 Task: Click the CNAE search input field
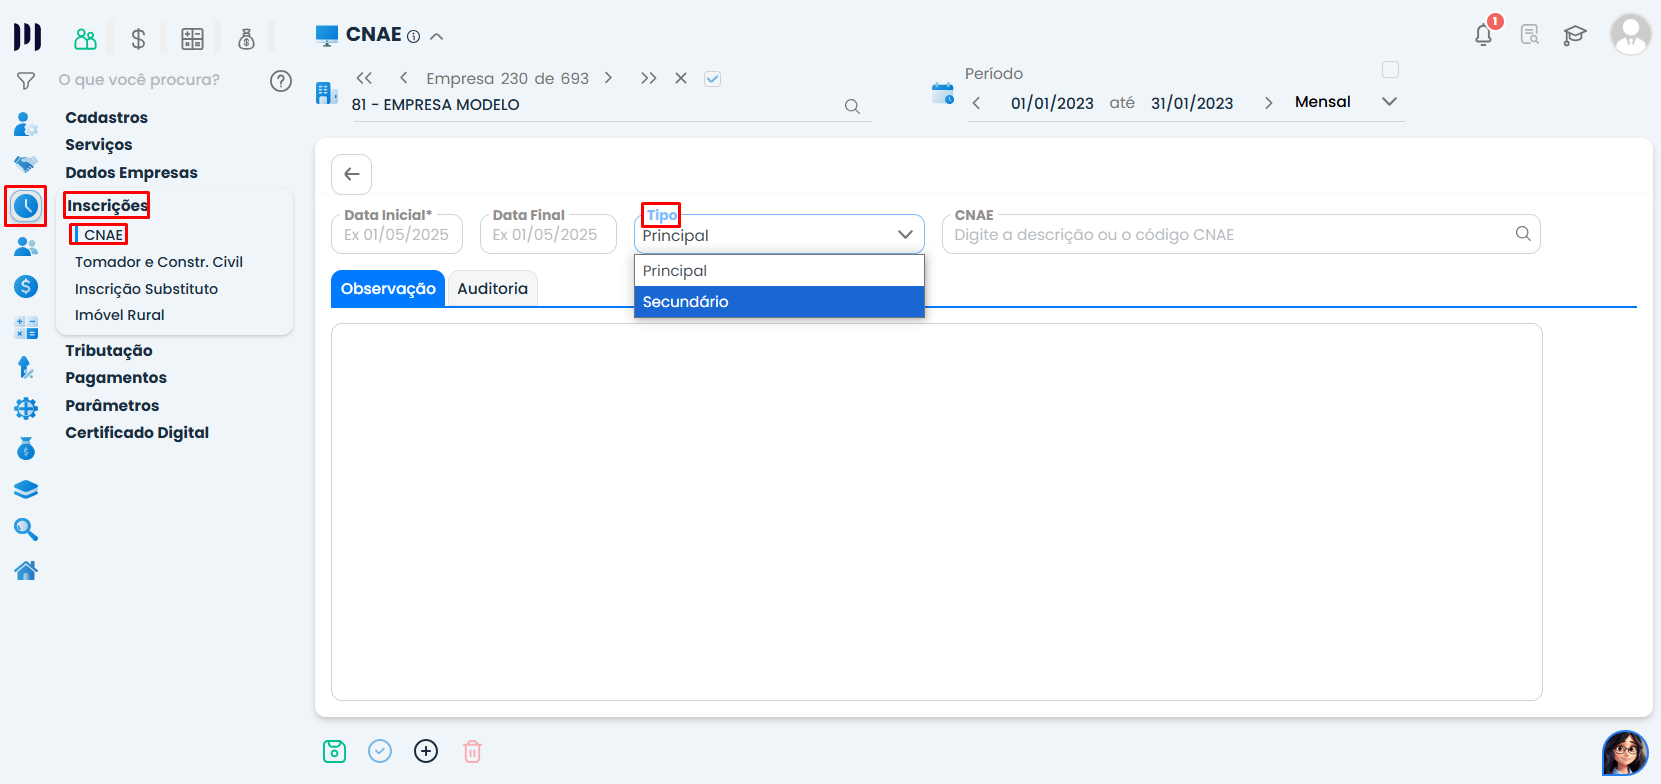pyautogui.click(x=1230, y=235)
